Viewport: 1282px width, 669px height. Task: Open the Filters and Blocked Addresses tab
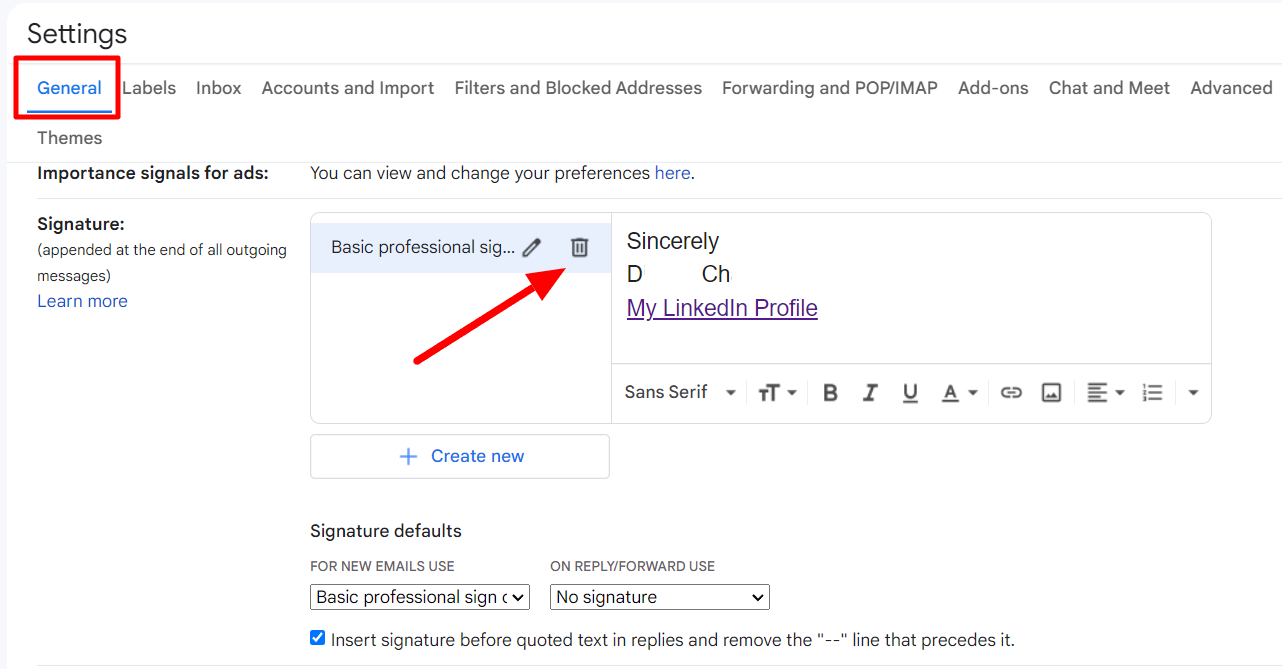coord(578,88)
